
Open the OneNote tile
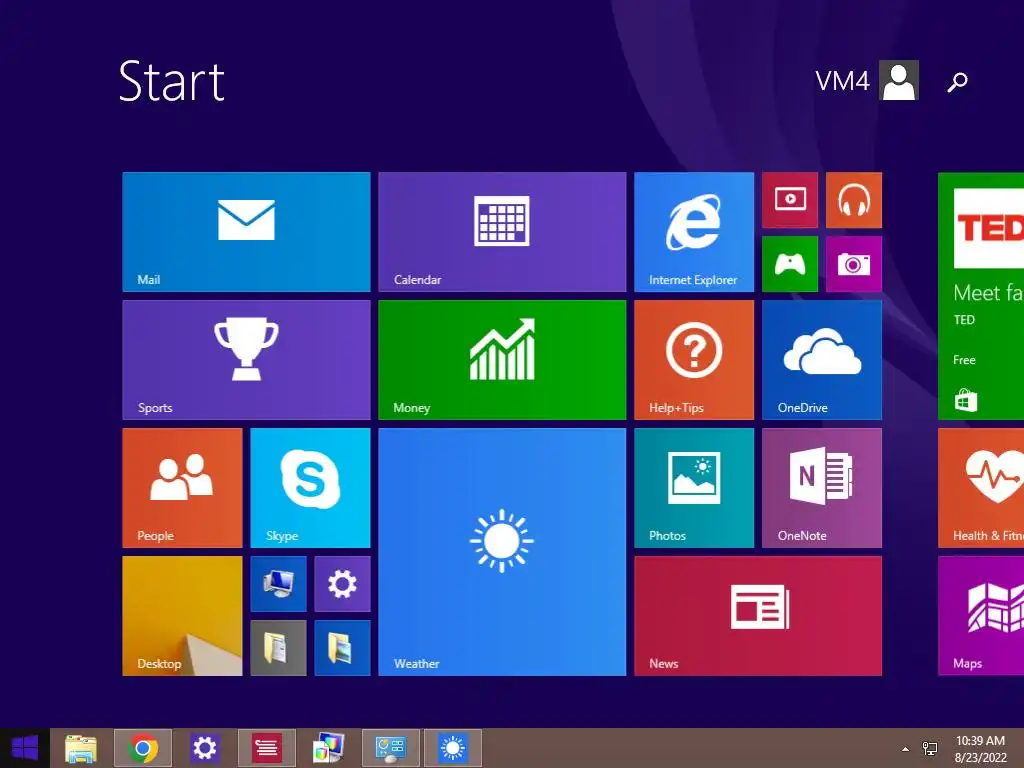pos(822,488)
